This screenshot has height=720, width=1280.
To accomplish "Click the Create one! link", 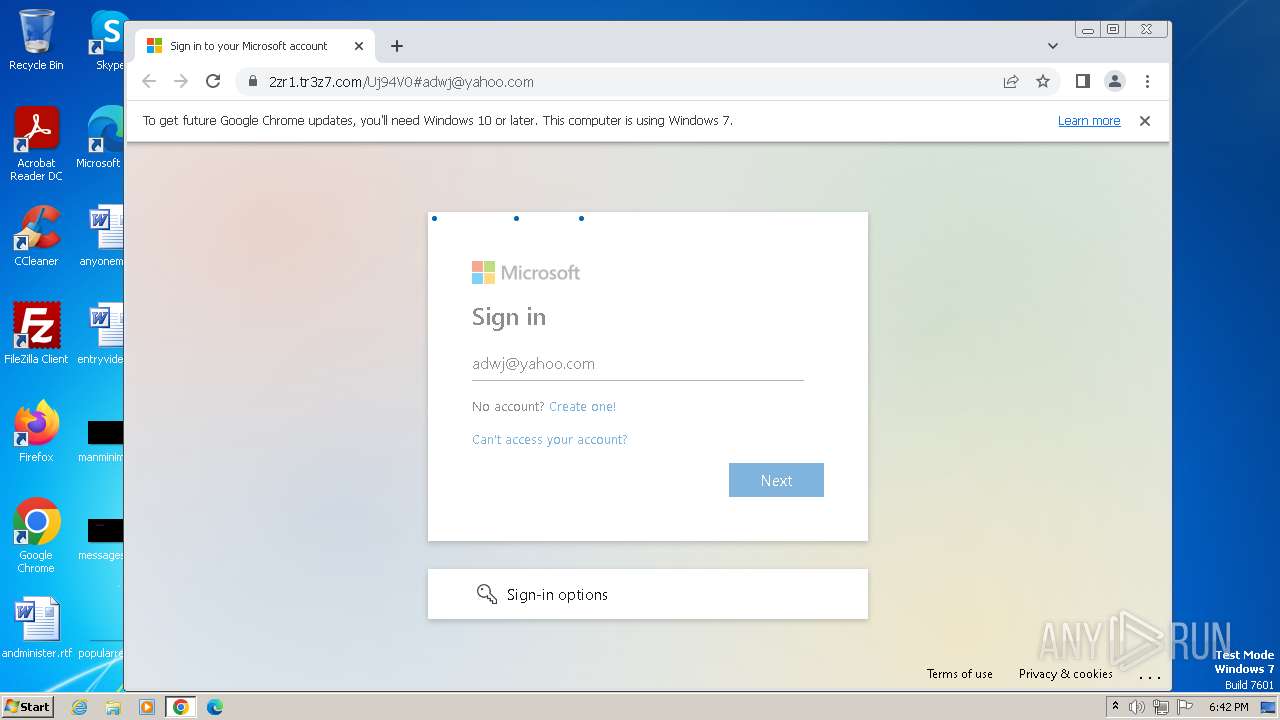I will [x=582, y=407].
